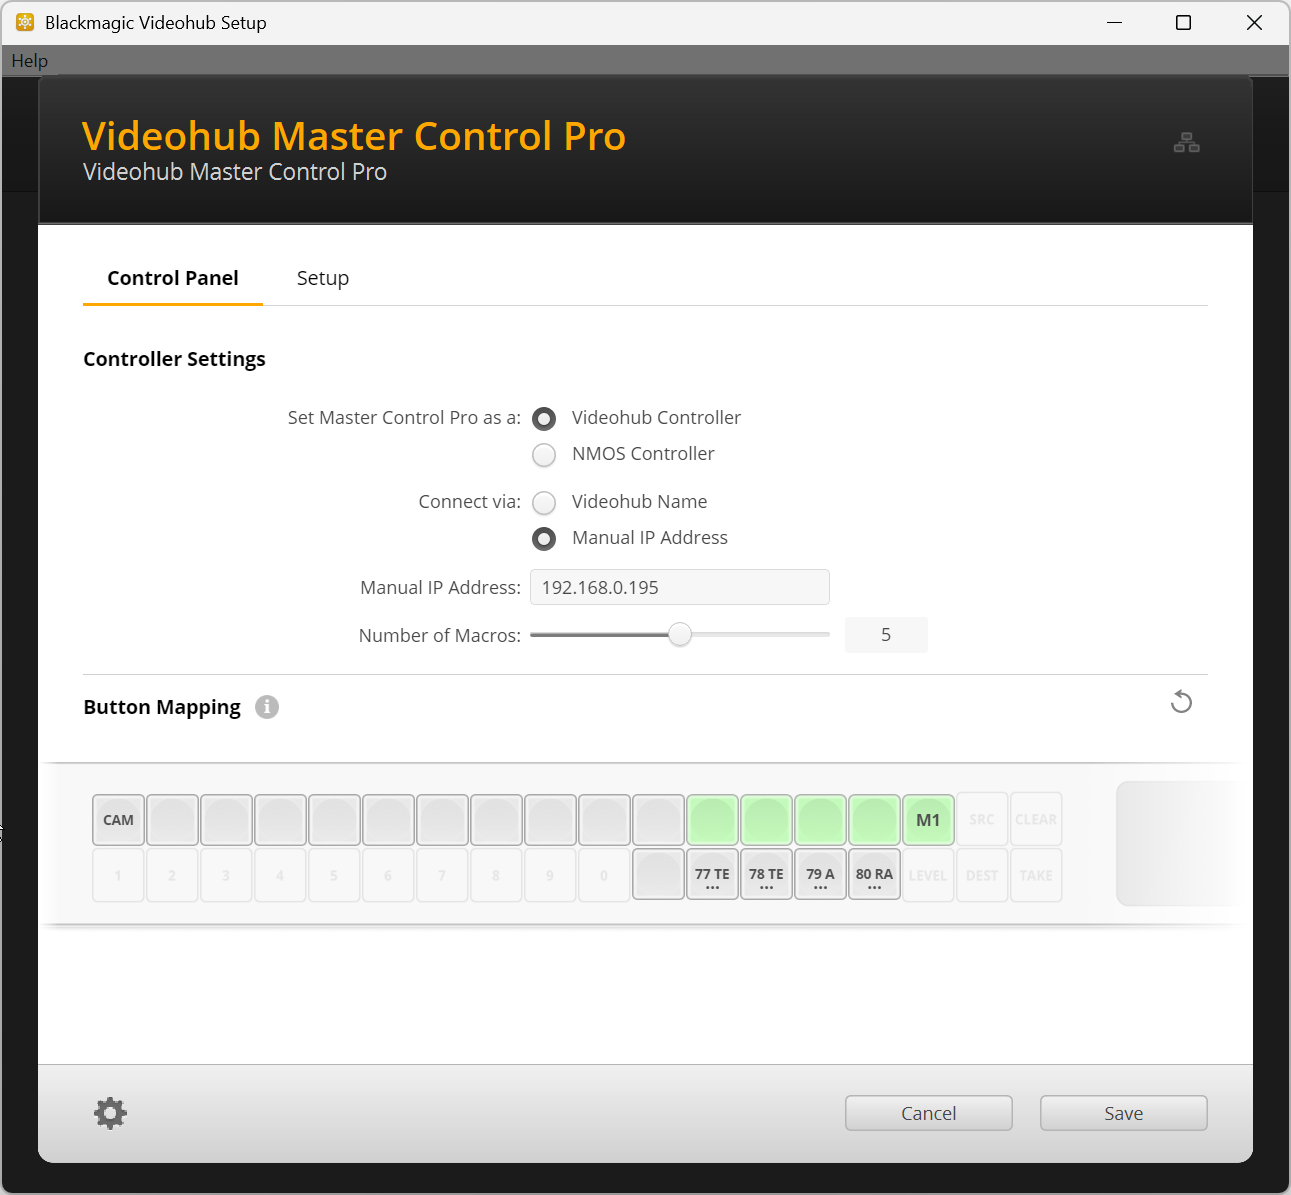This screenshot has width=1291, height=1195.
Task: Click the Blackmagic app icon in title bar
Action: (x=25, y=22)
